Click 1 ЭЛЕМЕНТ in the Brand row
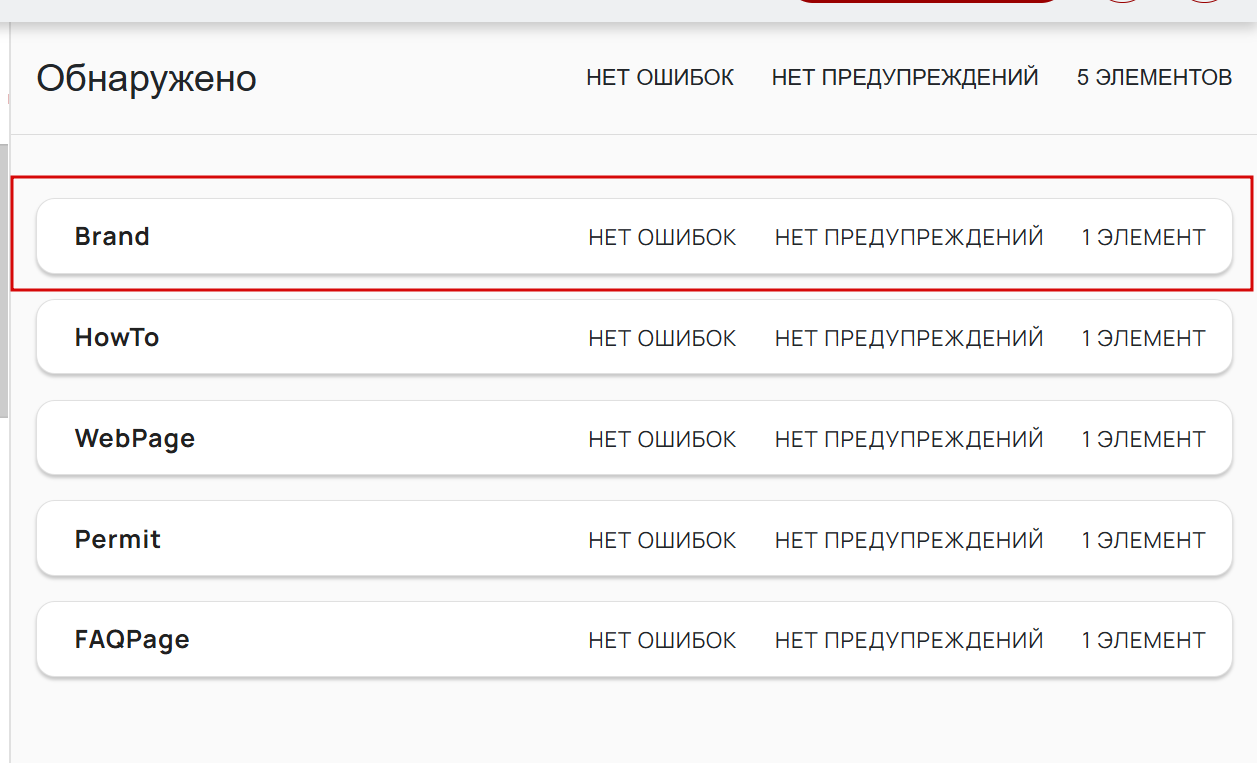This screenshot has width=1257, height=763. [x=1143, y=238]
